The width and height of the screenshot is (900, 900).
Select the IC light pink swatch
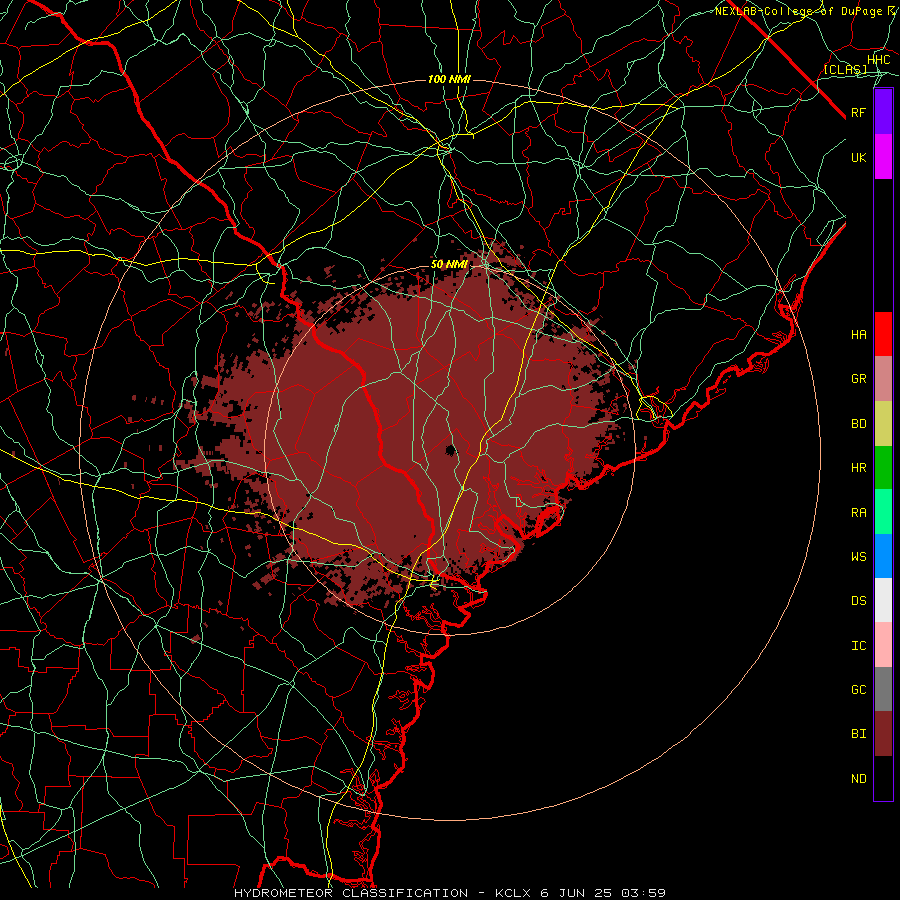(x=883, y=645)
